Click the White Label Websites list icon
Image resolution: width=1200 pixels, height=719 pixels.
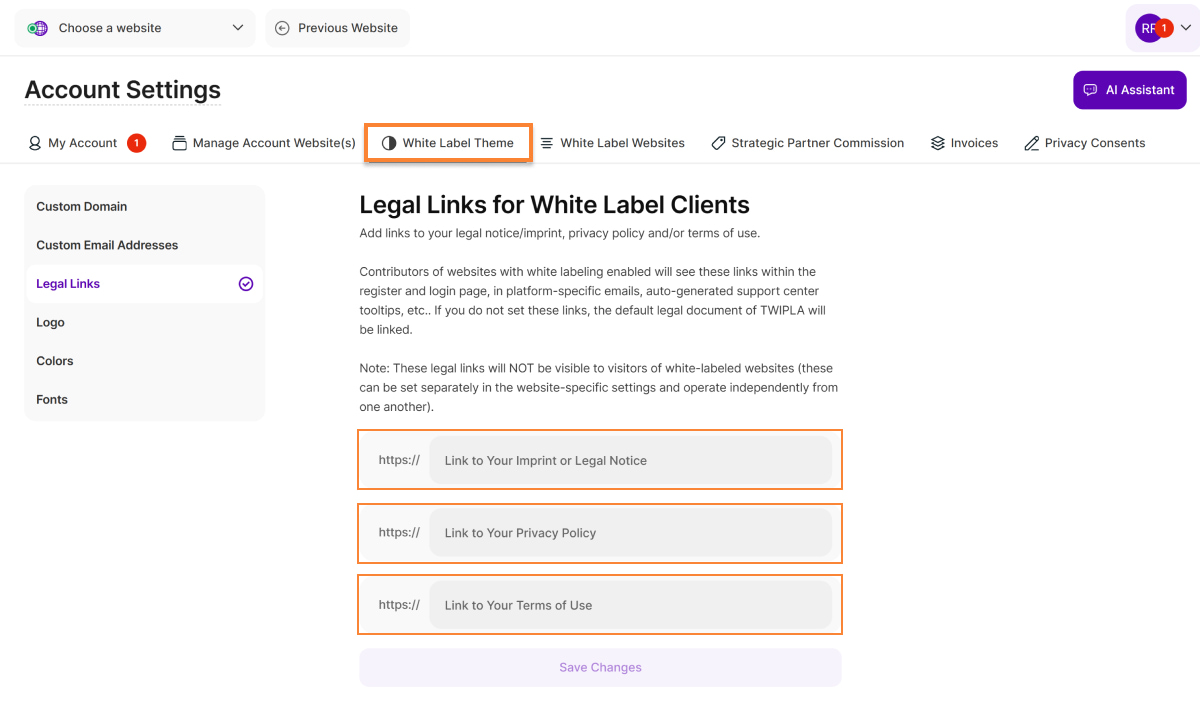(547, 143)
